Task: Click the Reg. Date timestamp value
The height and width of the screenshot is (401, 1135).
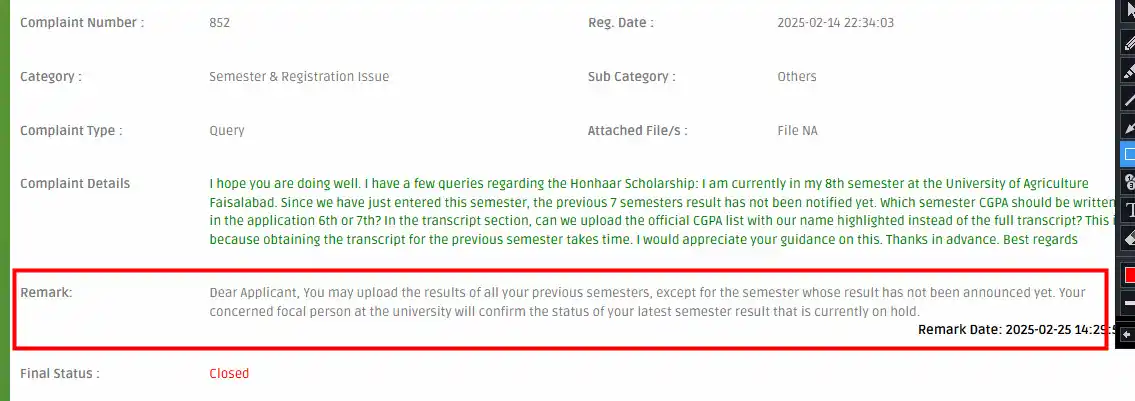Action: tap(835, 22)
